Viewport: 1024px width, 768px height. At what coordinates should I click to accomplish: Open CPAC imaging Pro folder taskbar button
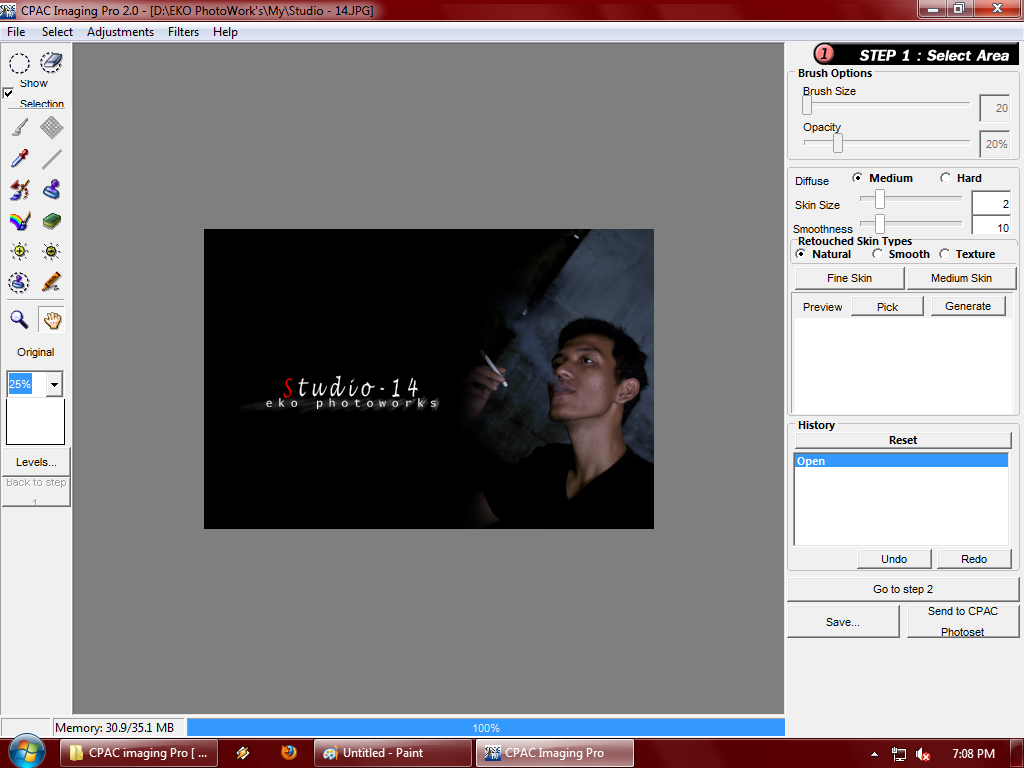point(139,753)
